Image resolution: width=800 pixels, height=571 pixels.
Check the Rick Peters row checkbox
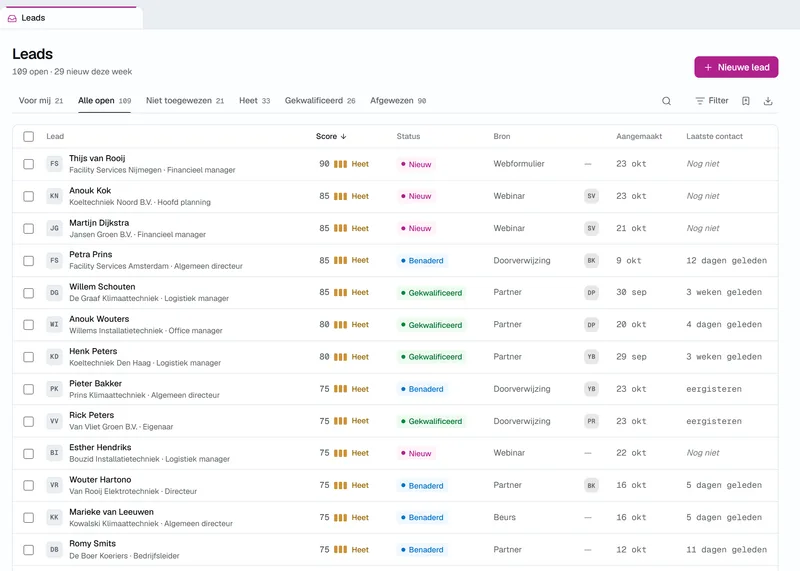click(29, 421)
